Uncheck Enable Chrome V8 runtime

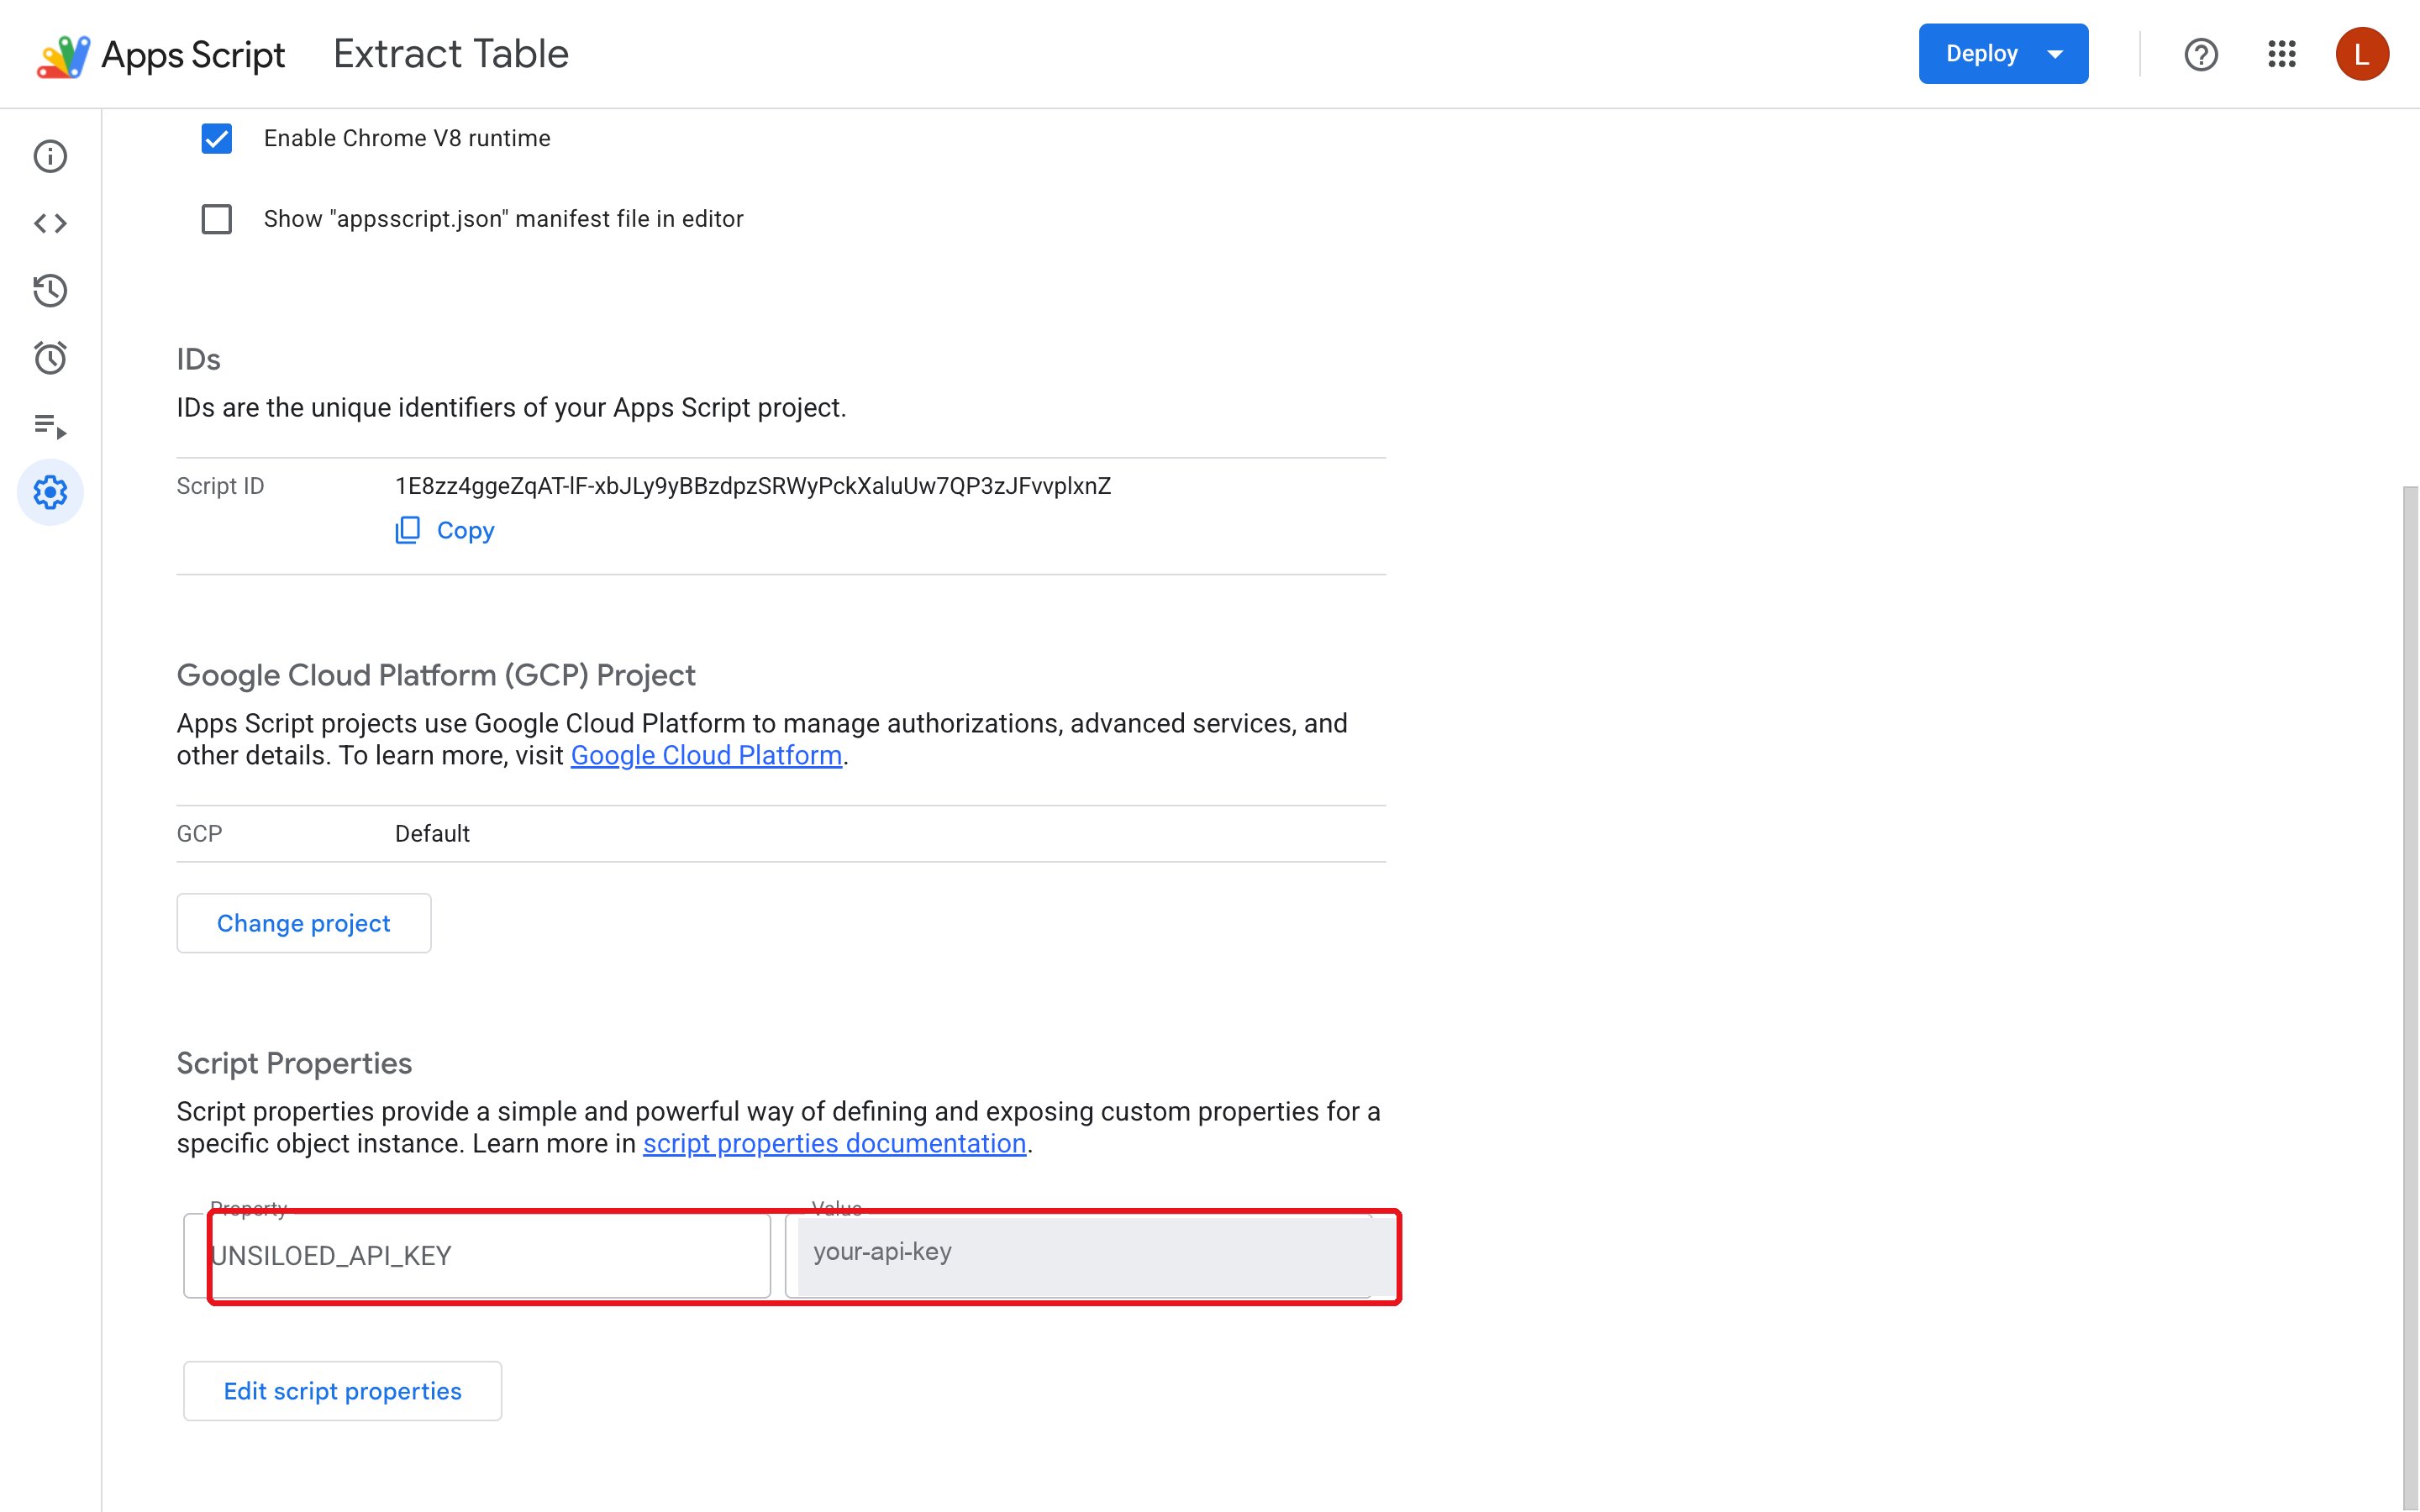click(x=217, y=138)
